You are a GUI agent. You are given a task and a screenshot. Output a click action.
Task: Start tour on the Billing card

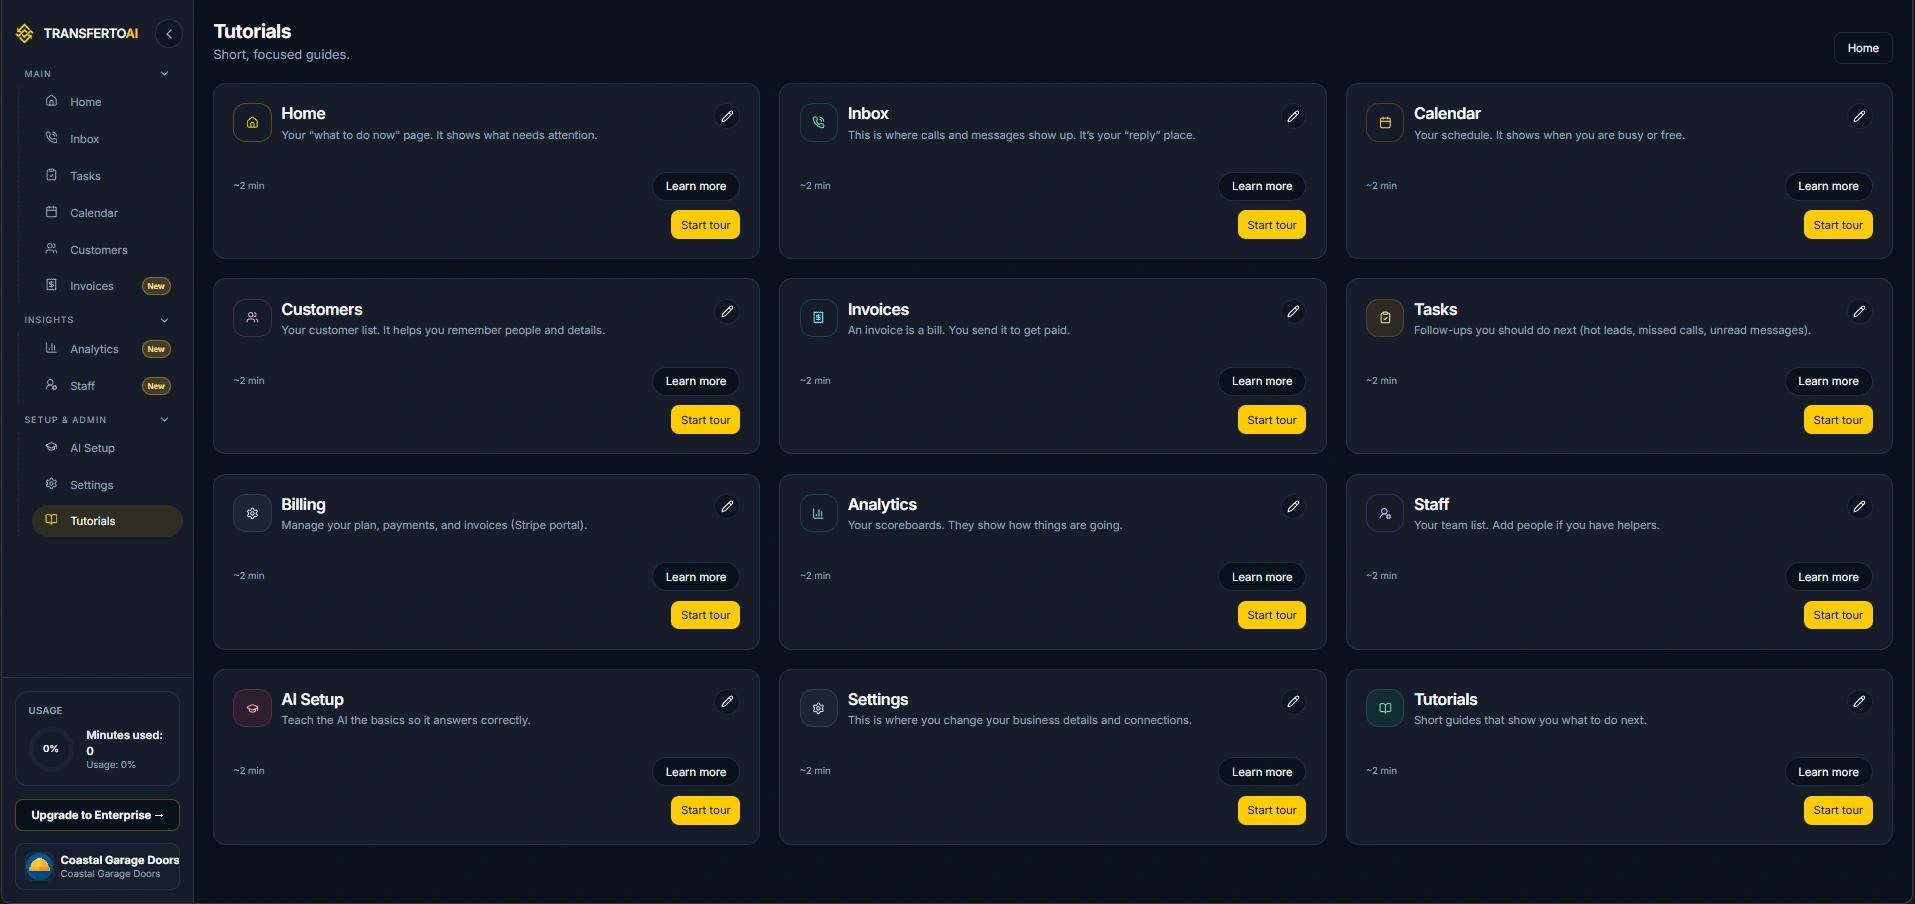(x=705, y=615)
